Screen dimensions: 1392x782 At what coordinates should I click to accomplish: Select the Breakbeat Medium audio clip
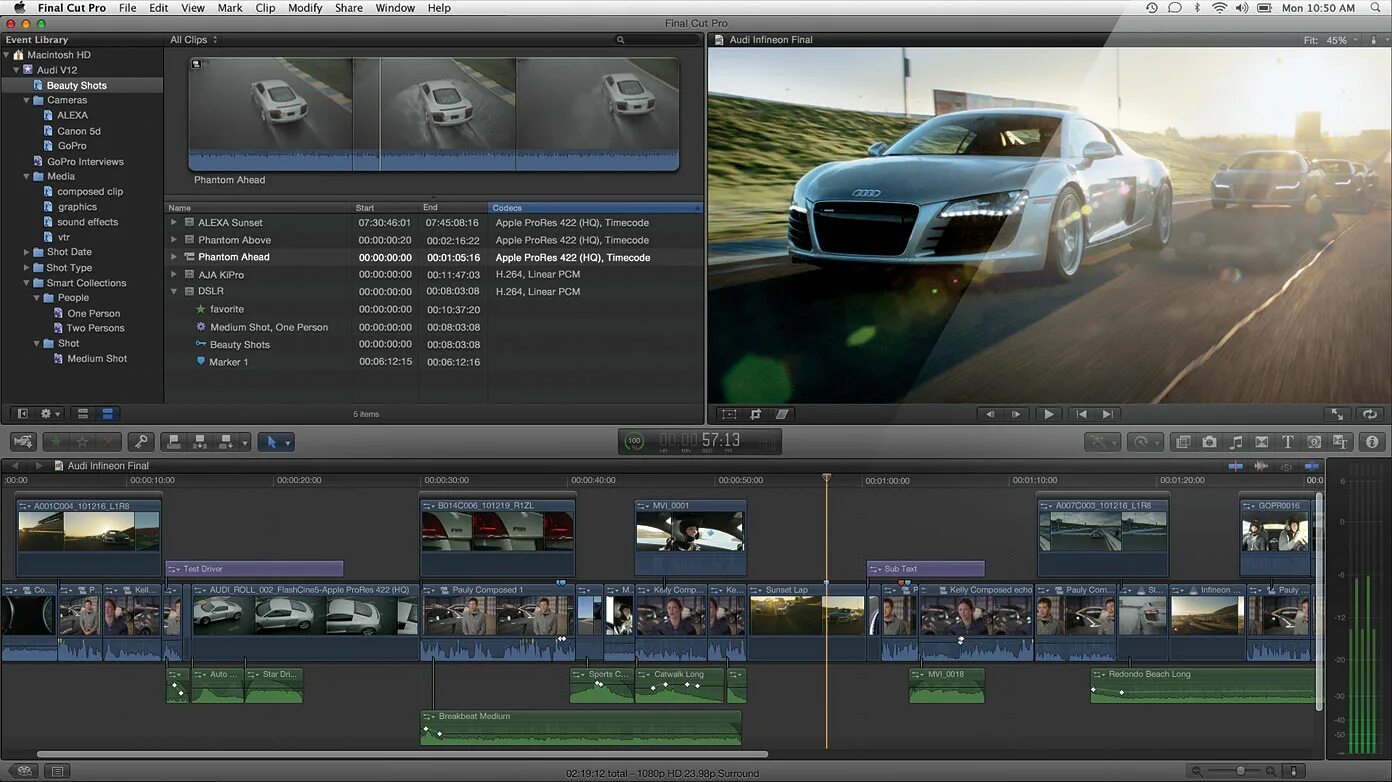point(580,730)
